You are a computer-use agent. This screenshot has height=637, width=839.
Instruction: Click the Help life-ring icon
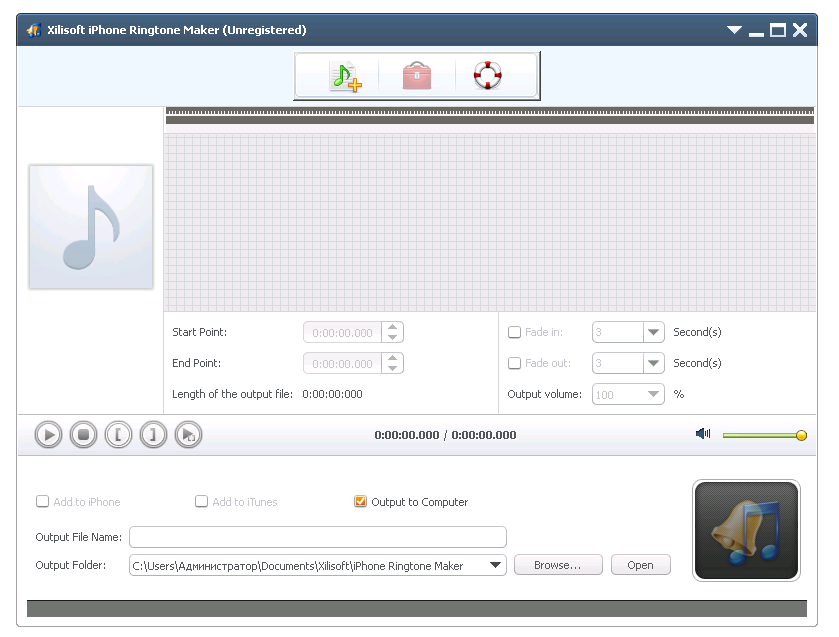(x=489, y=74)
